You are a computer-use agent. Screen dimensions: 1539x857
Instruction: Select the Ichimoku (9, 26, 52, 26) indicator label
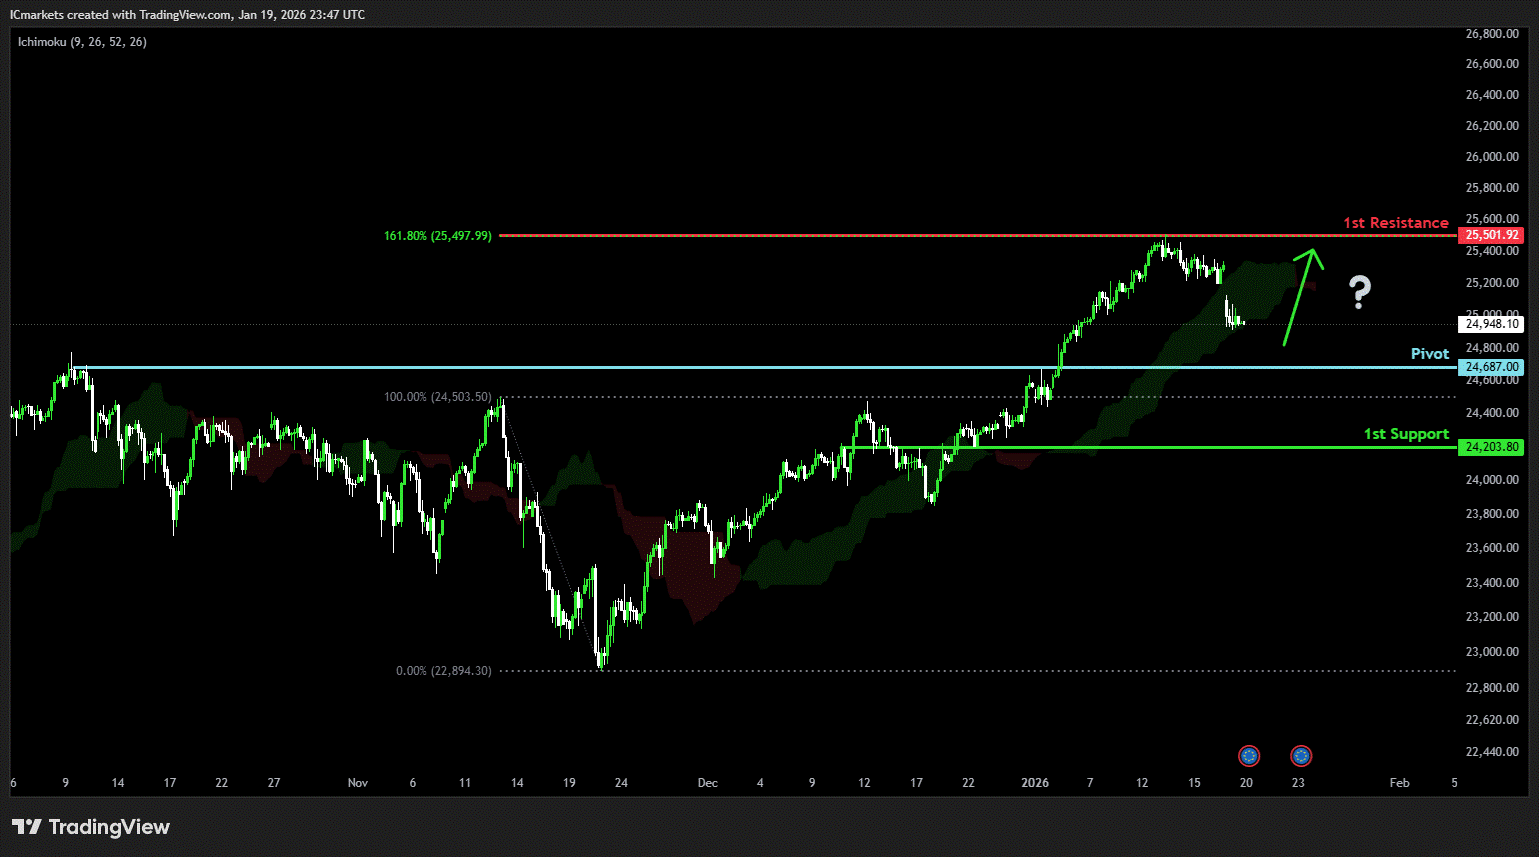tap(82, 42)
